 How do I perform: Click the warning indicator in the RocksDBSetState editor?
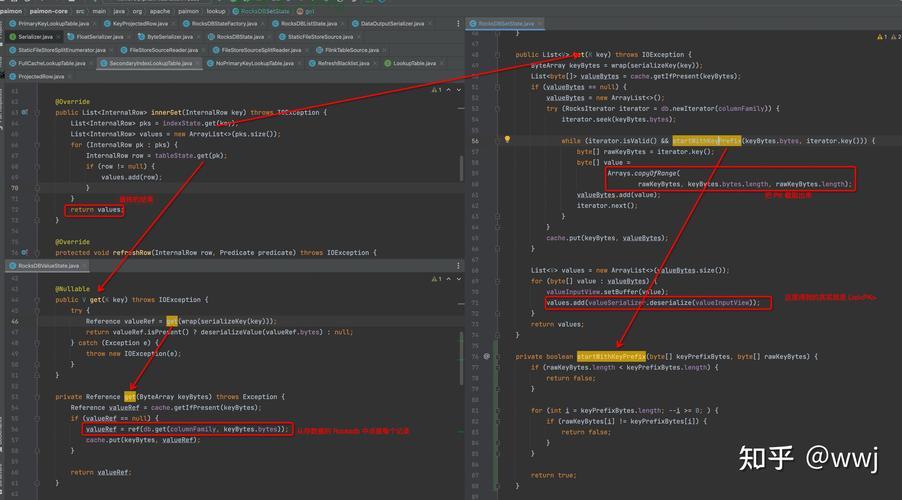point(878,36)
